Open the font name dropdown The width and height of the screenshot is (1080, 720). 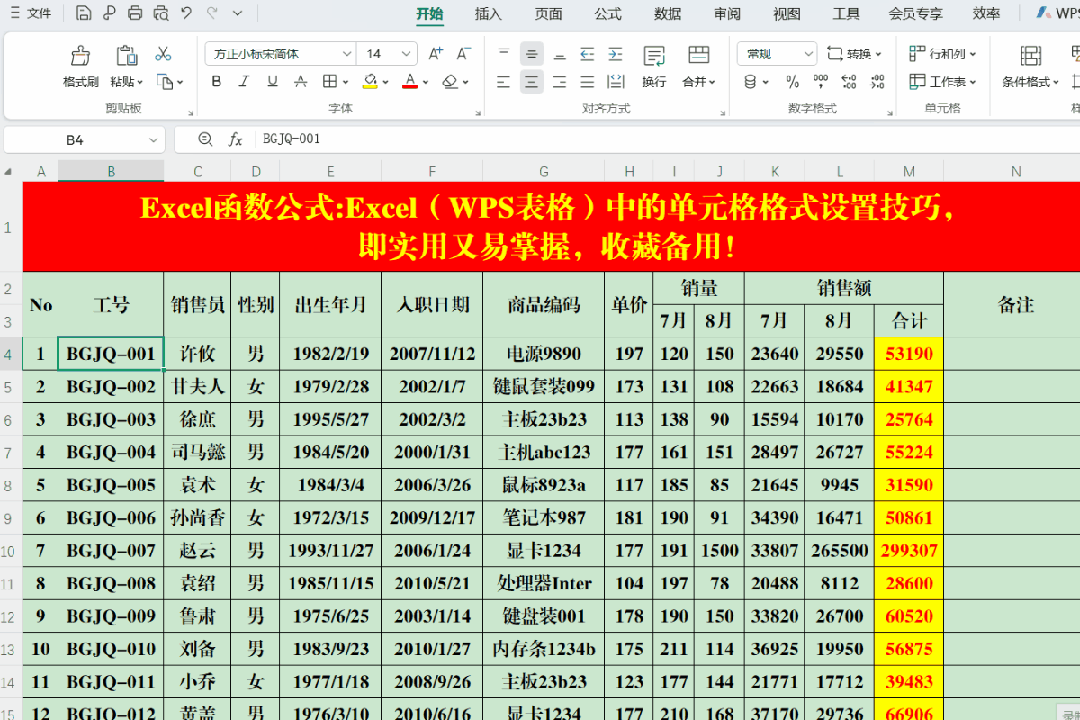click(x=347, y=54)
